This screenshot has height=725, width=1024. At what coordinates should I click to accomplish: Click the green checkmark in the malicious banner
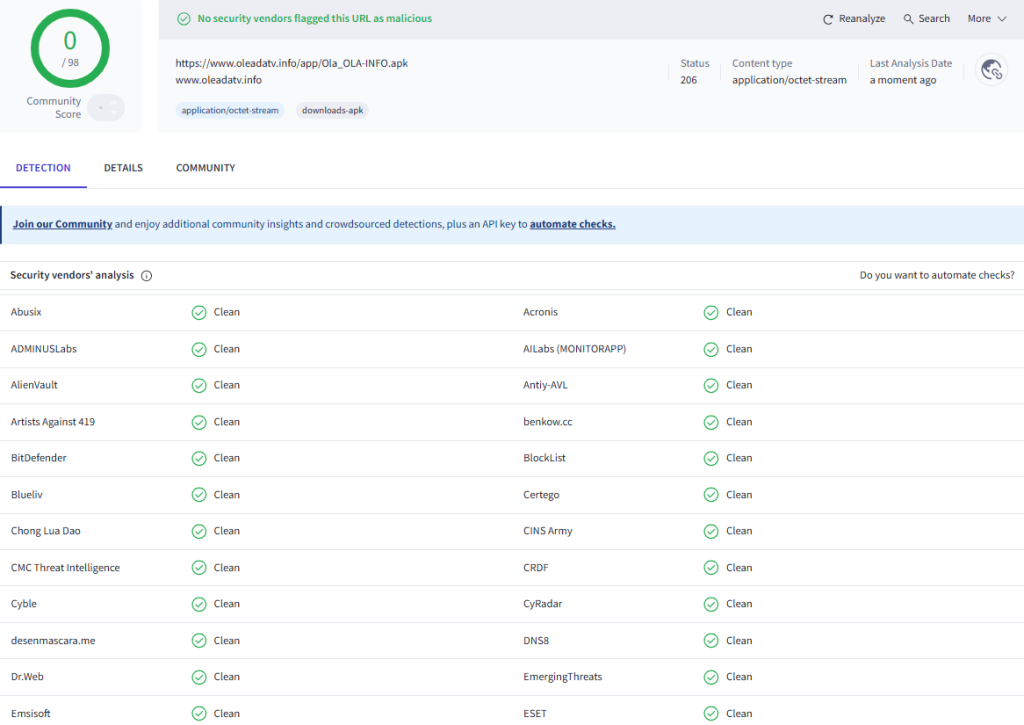184,18
